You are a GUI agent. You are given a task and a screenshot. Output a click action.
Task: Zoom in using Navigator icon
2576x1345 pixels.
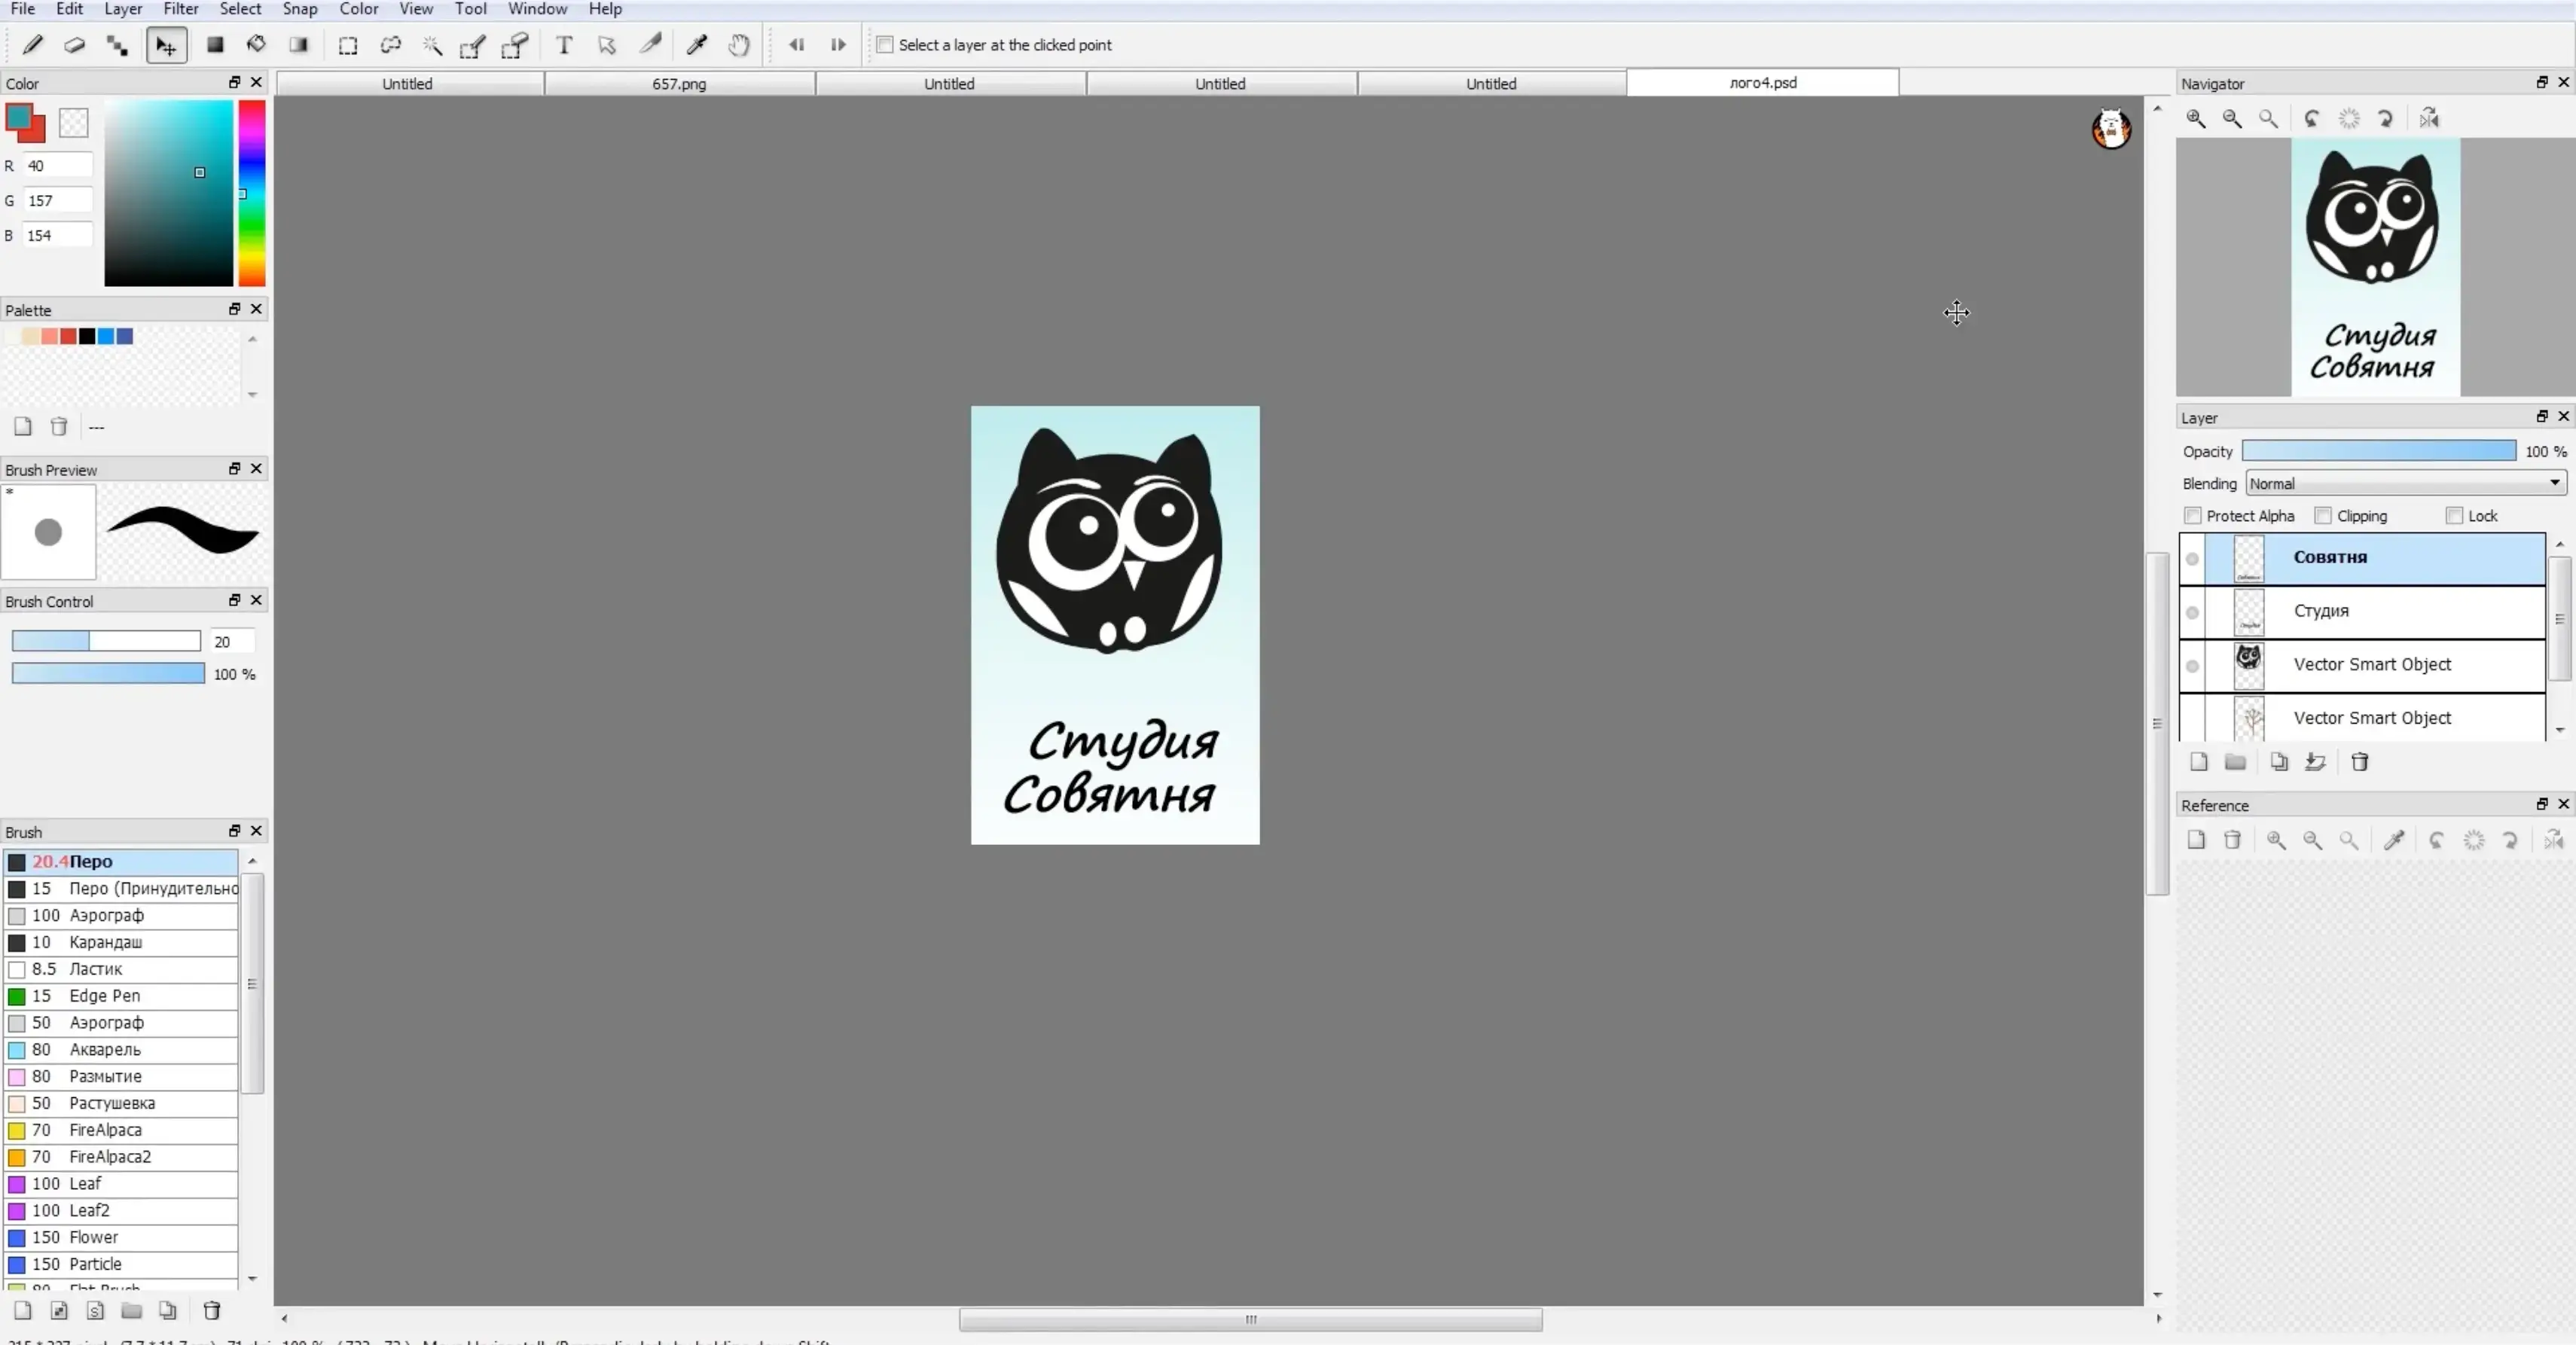point(2196,119)
